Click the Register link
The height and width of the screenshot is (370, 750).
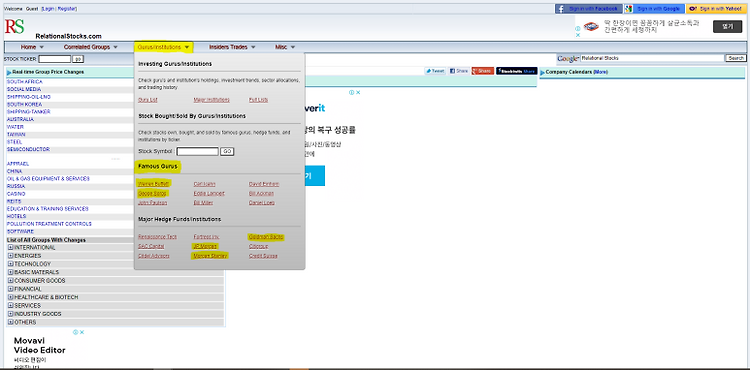66,9
